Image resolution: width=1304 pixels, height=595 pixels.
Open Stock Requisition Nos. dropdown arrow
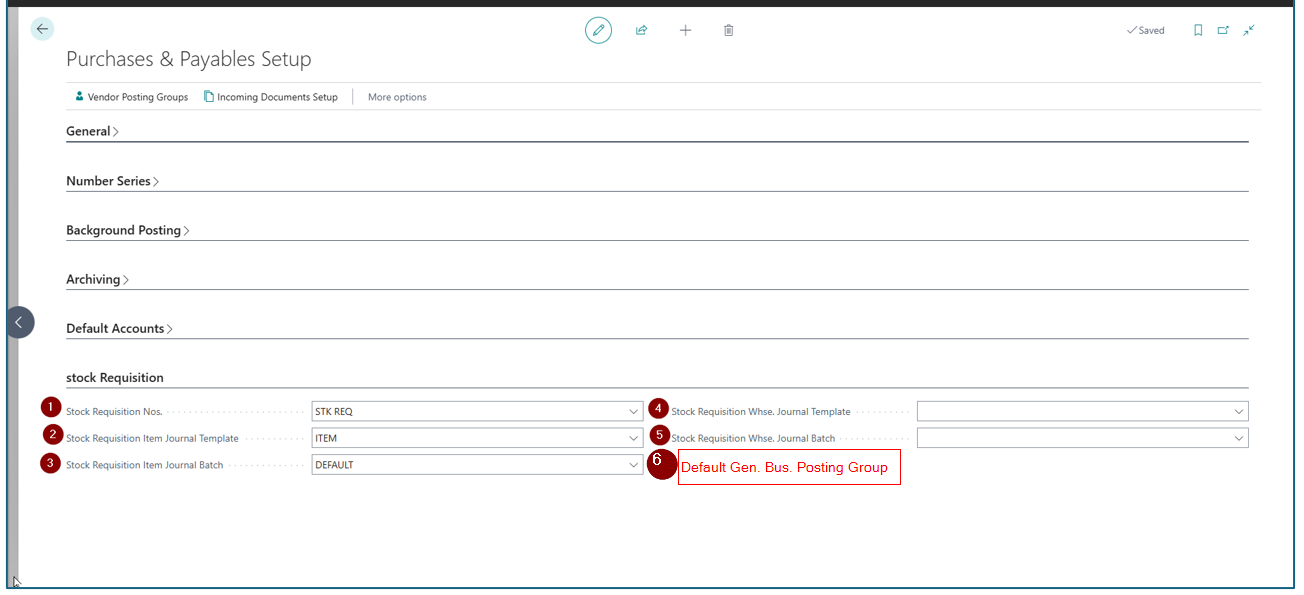pos(634,411)
